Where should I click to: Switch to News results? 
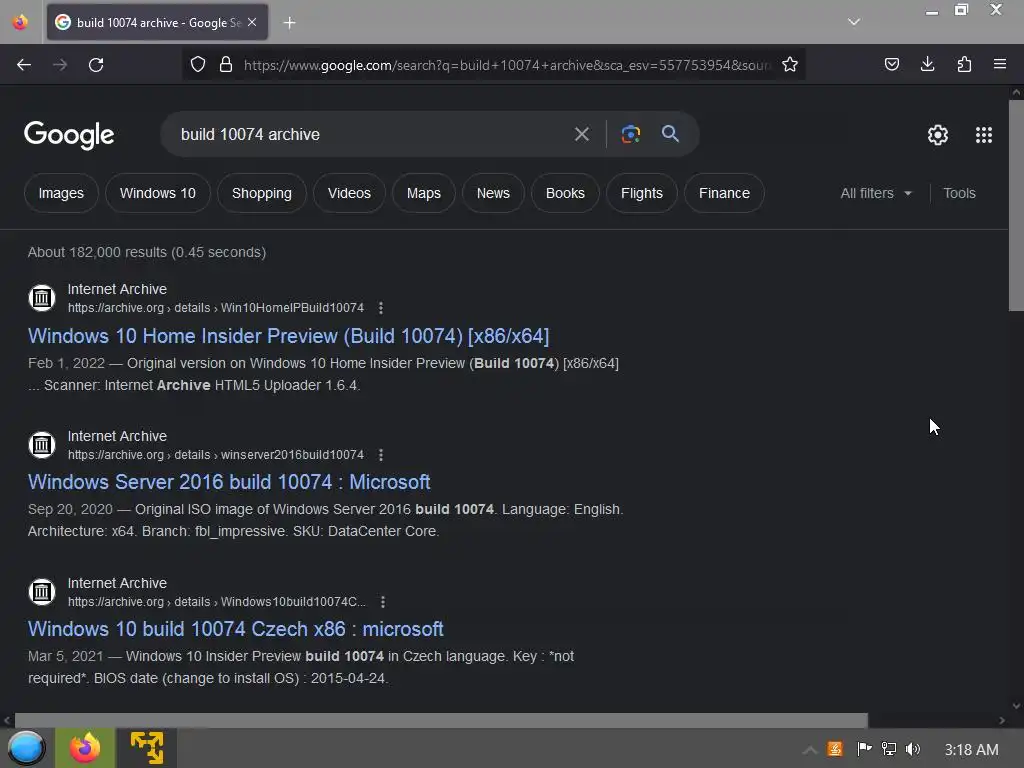pyautogui.click(x=493, y=193)
